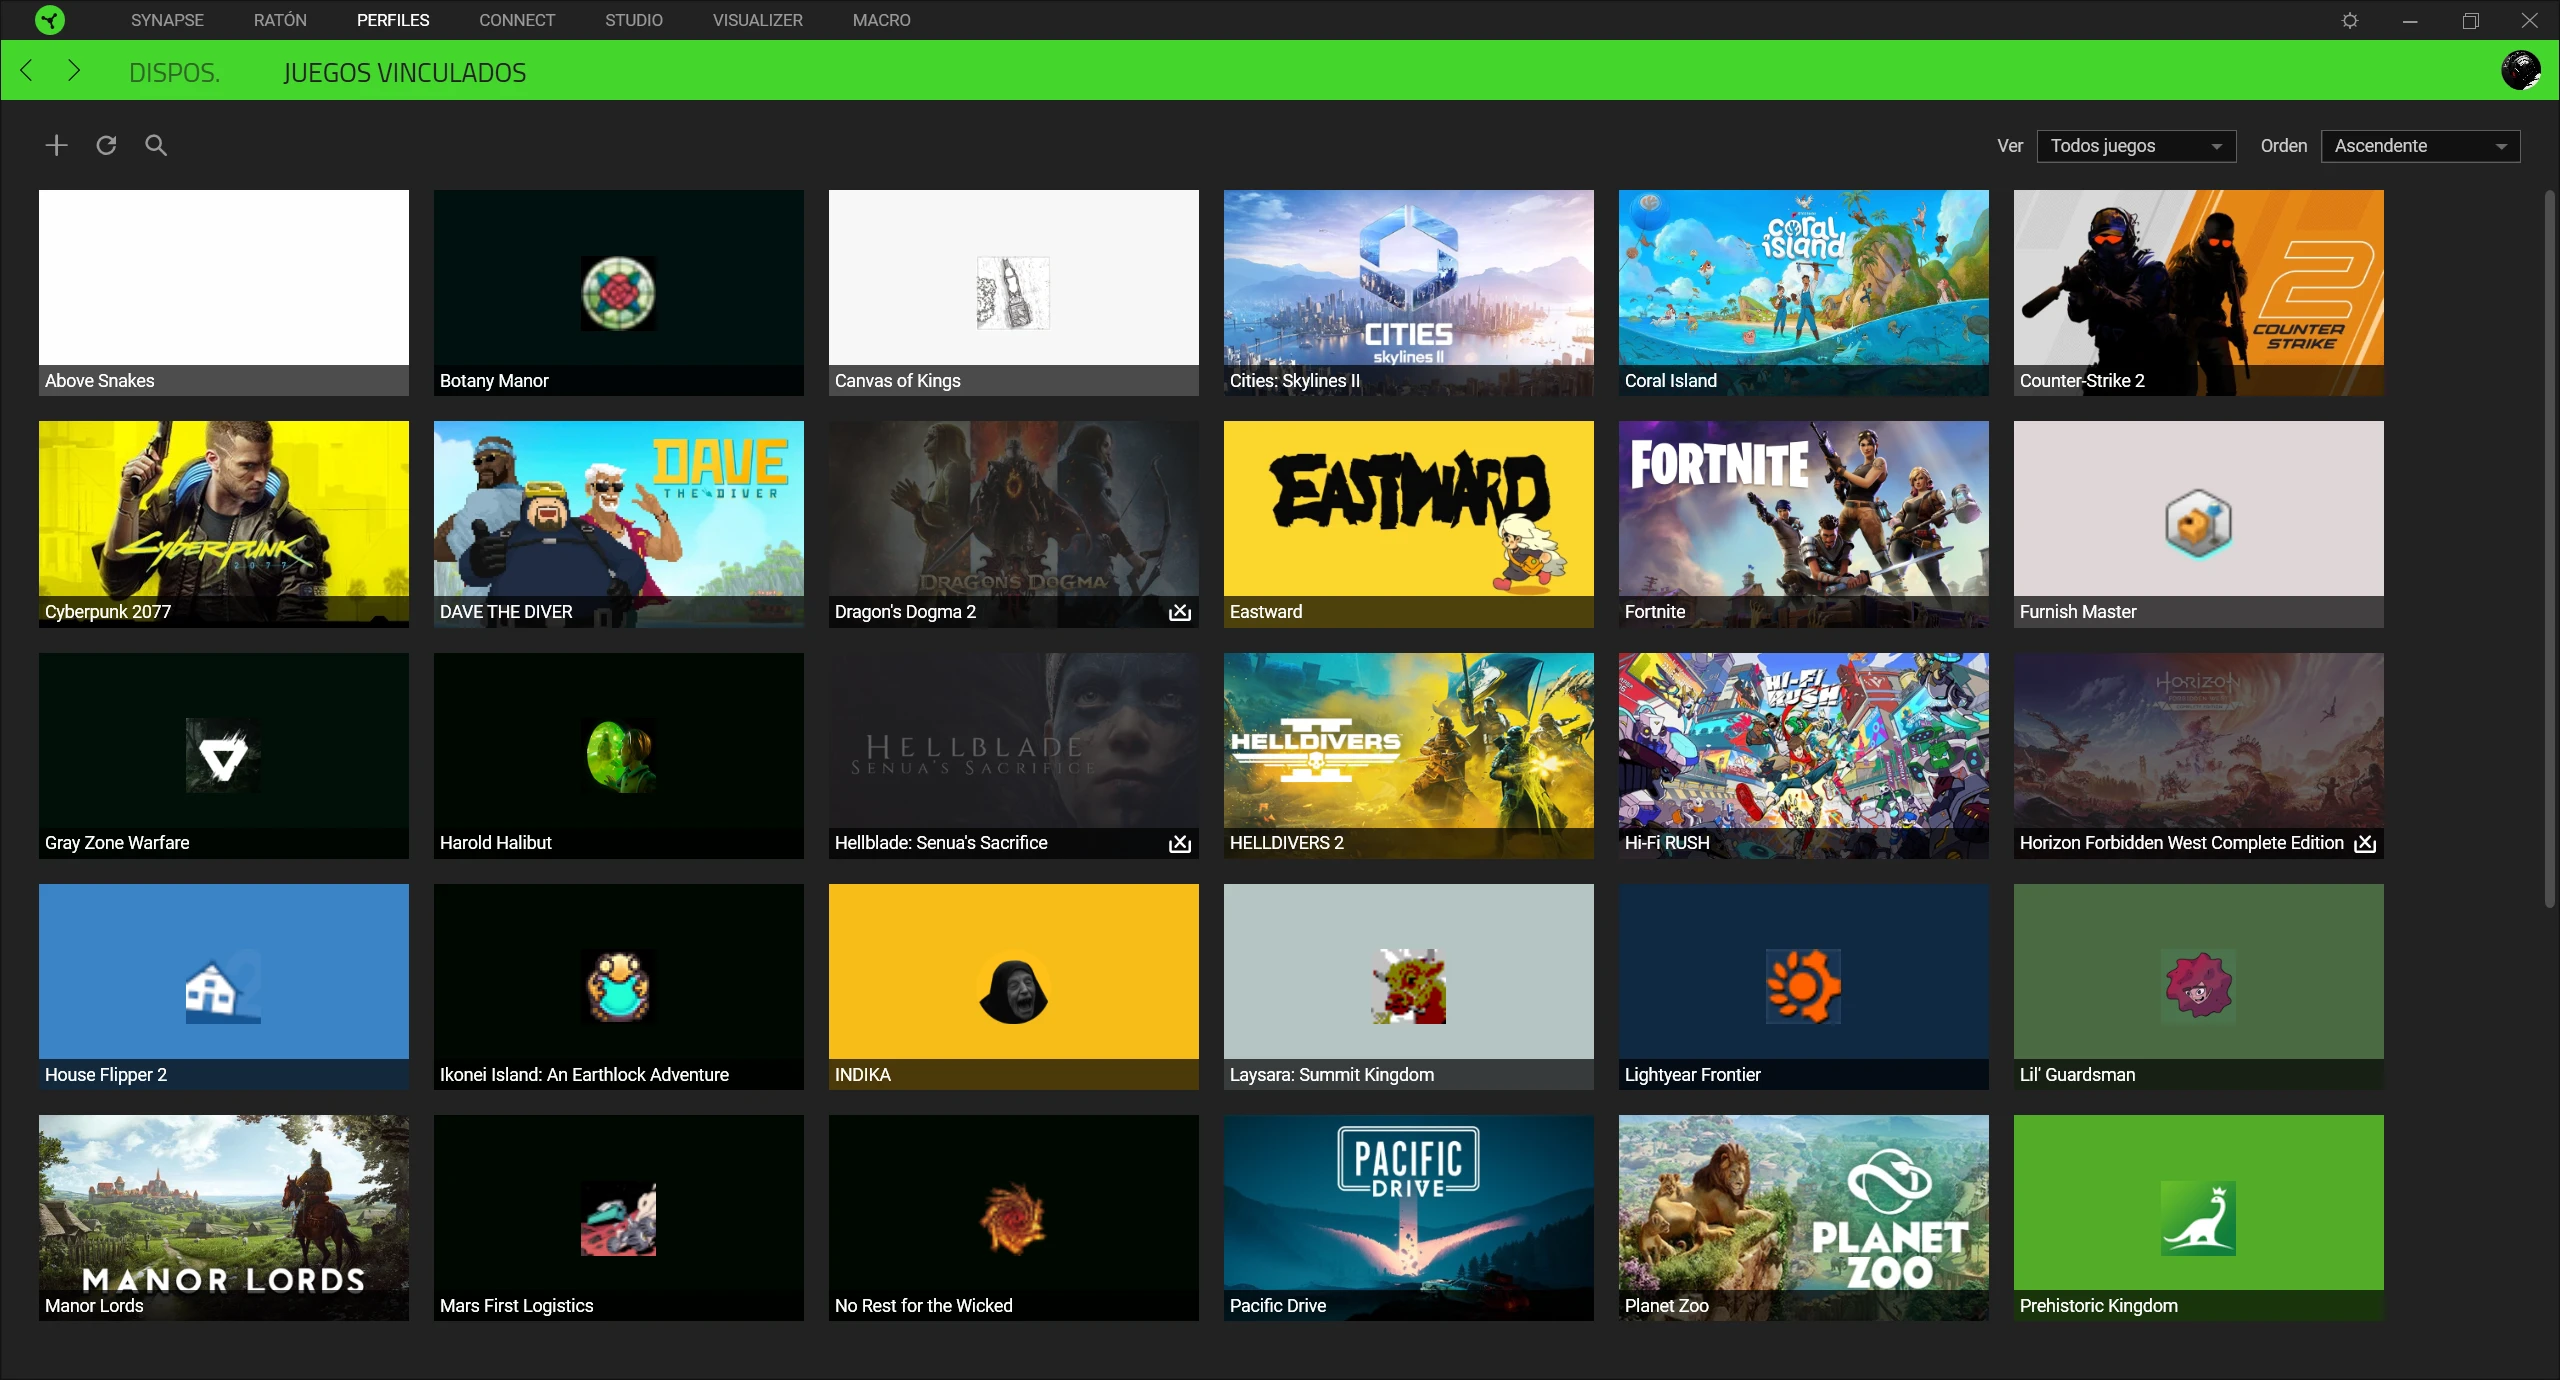Viewport: 2560px width, 1380px height.
Task: Click Harold Halibut green icon
Action: coord(619,756)
